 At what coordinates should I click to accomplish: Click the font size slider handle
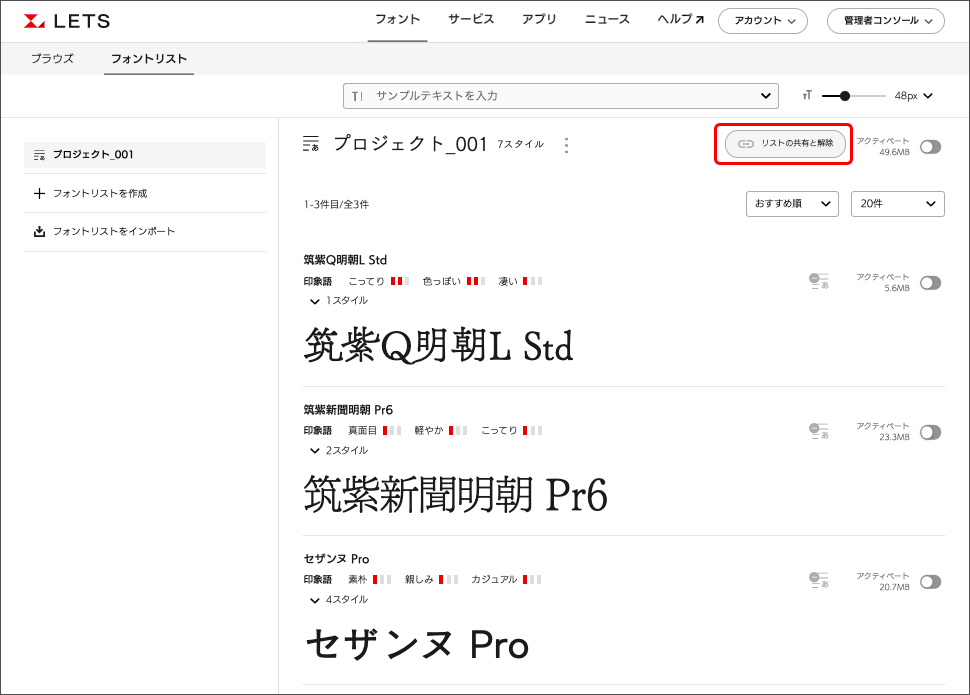pos(845,96)
